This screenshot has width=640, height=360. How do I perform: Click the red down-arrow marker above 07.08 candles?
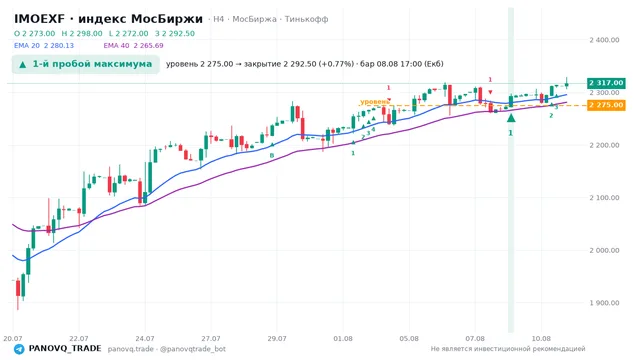490,92
